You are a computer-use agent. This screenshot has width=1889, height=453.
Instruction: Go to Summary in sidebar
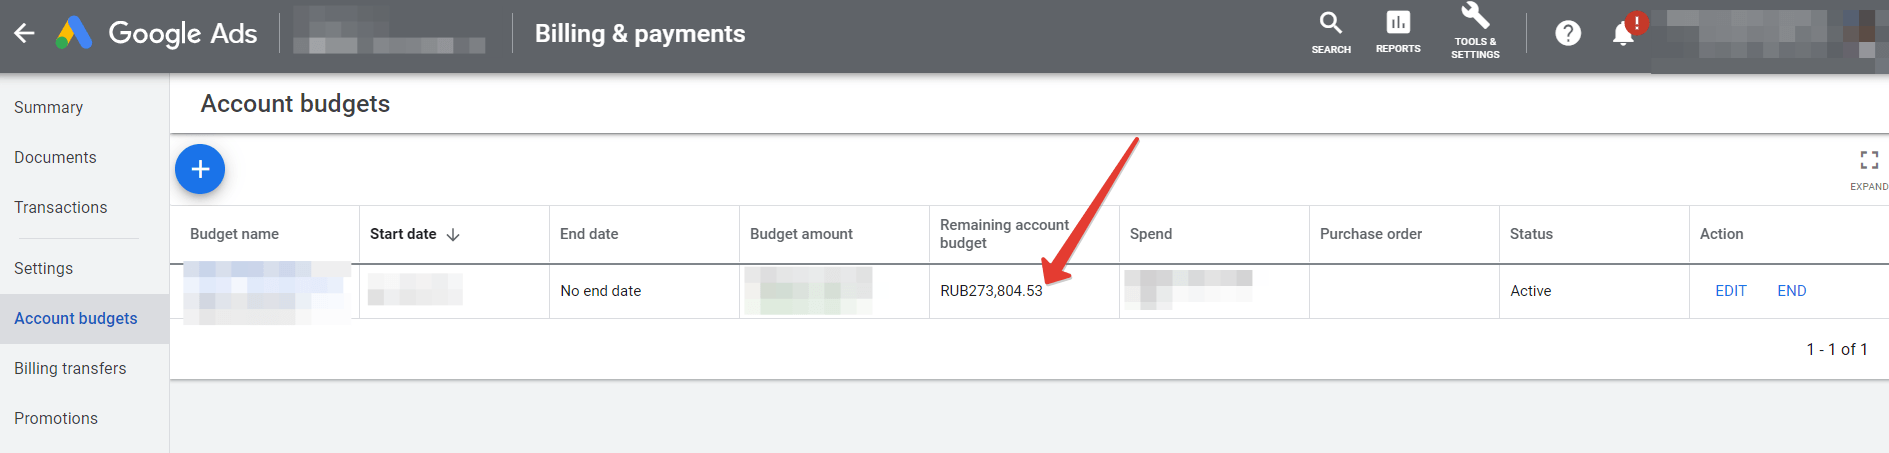coord(48,107)
